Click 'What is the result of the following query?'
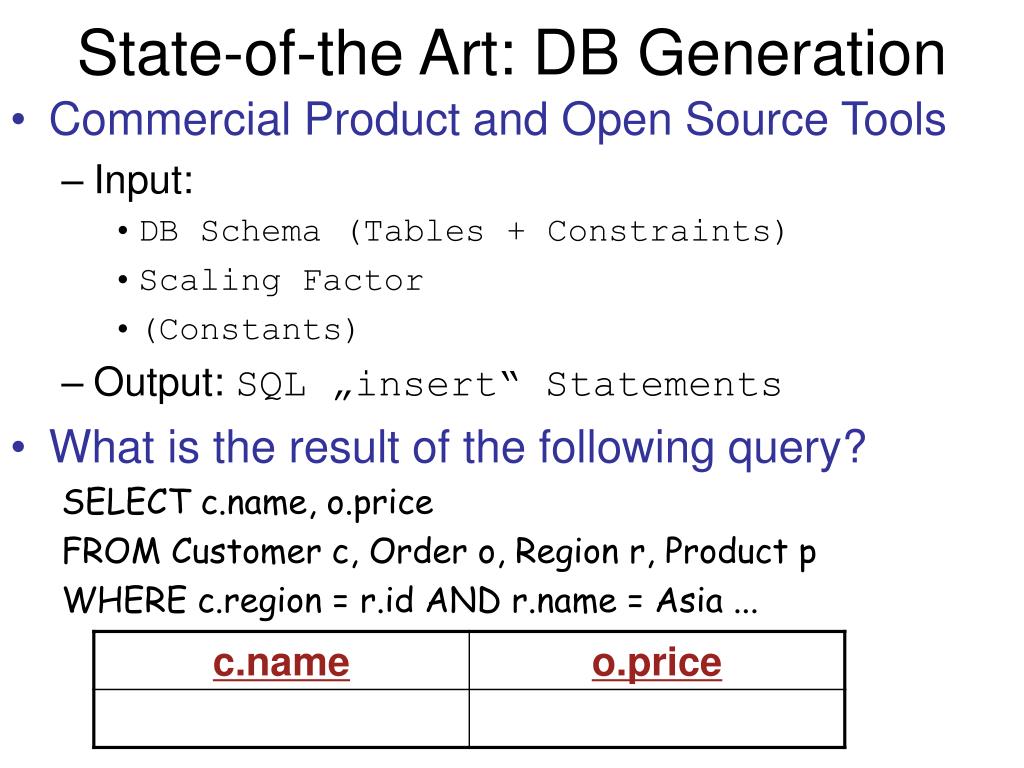 [x=457, y=448]
